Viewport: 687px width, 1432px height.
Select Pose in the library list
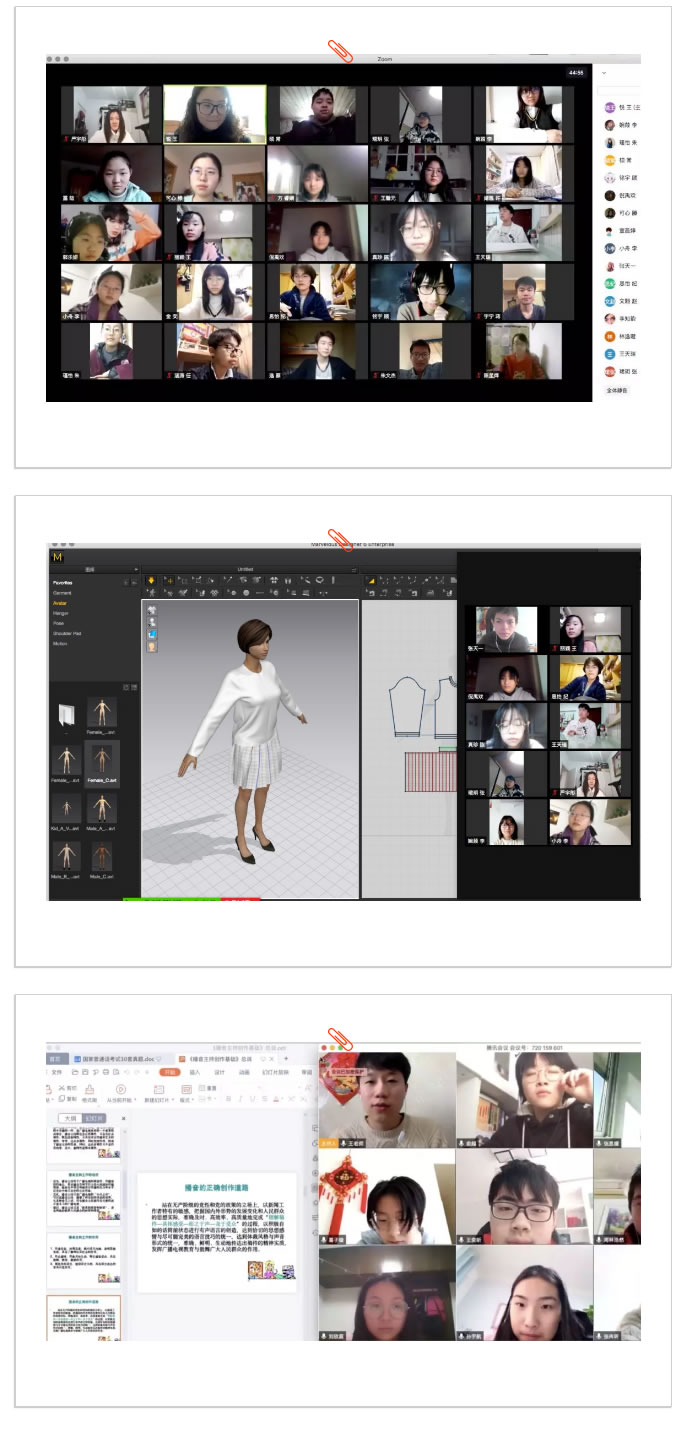(x=58, y=623)
